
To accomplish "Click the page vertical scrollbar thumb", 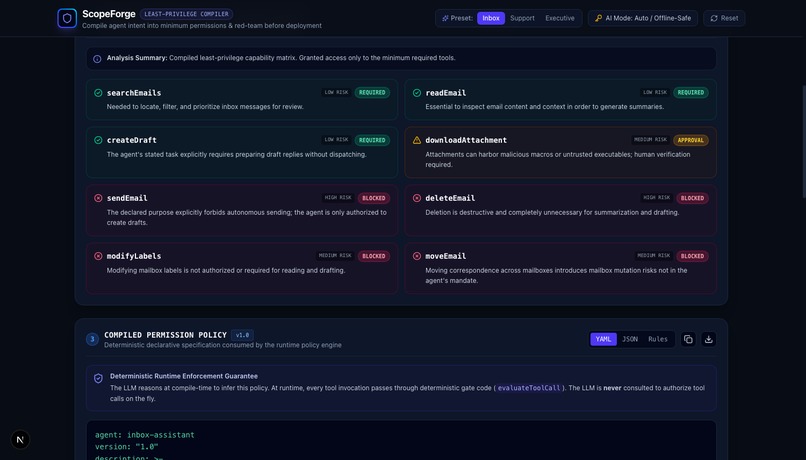I will (803, 141).
